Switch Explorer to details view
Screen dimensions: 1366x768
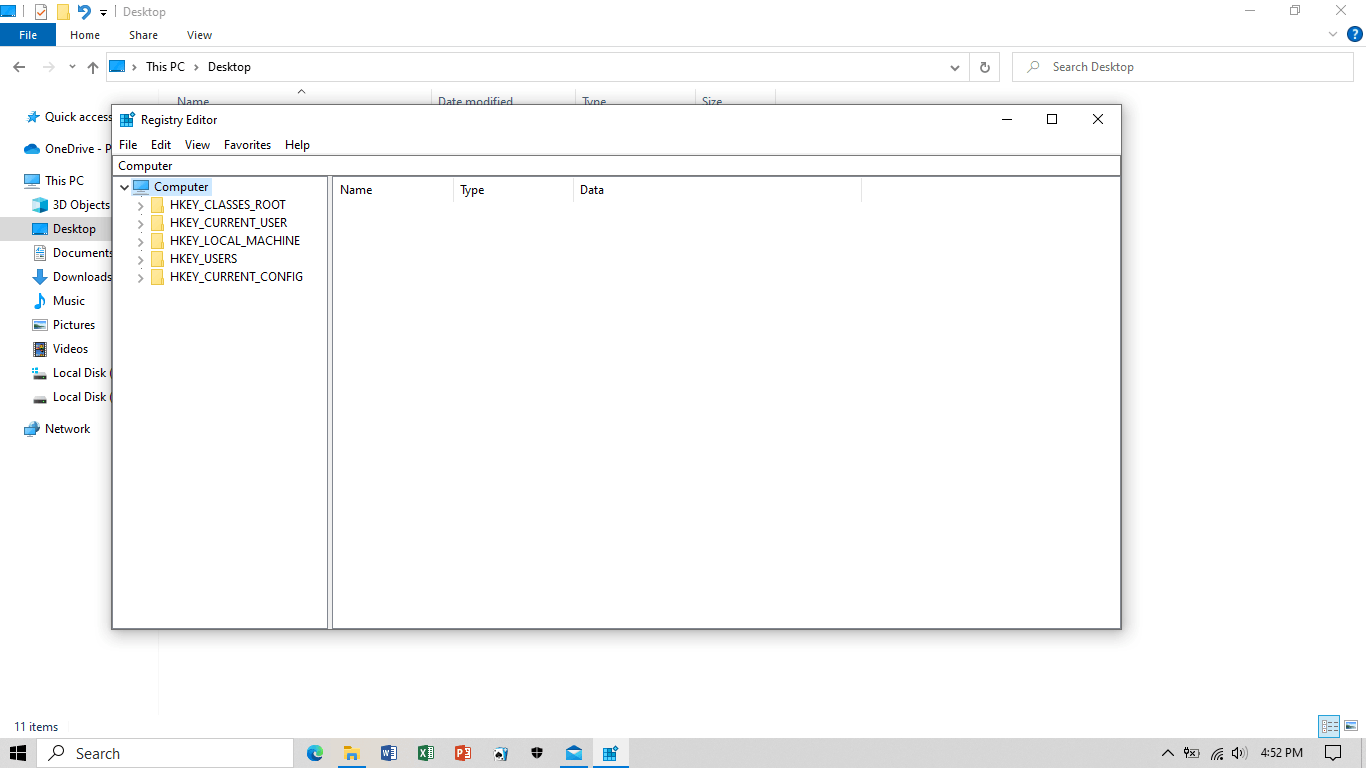pos(1329,727)
